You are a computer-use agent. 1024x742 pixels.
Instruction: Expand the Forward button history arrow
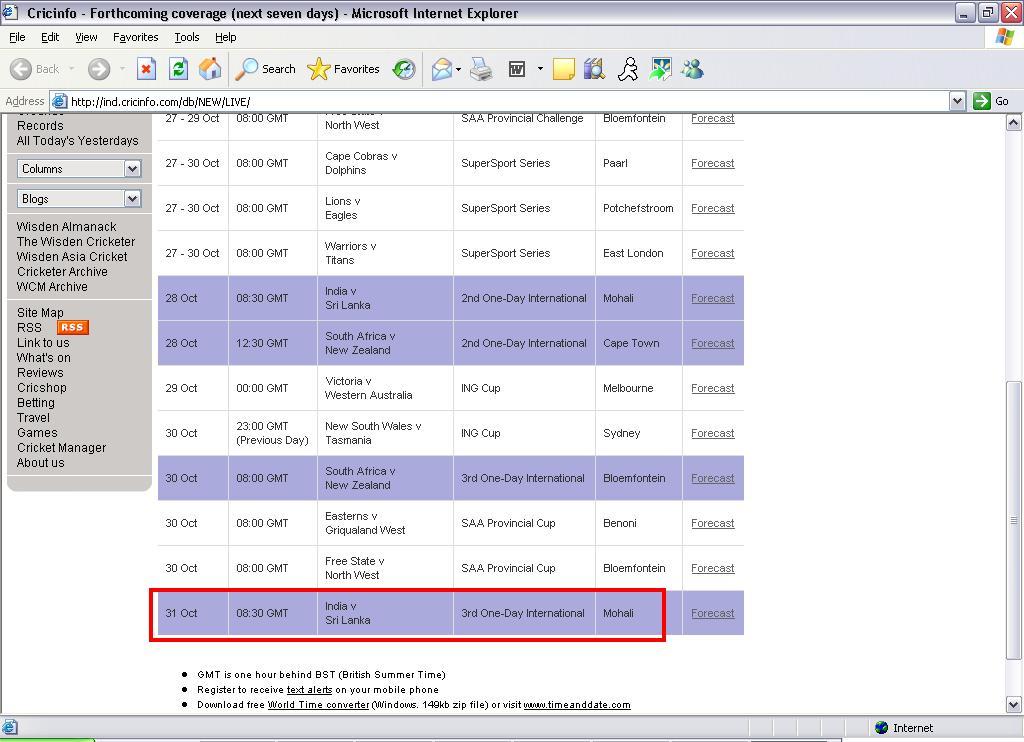pos(122,69)
